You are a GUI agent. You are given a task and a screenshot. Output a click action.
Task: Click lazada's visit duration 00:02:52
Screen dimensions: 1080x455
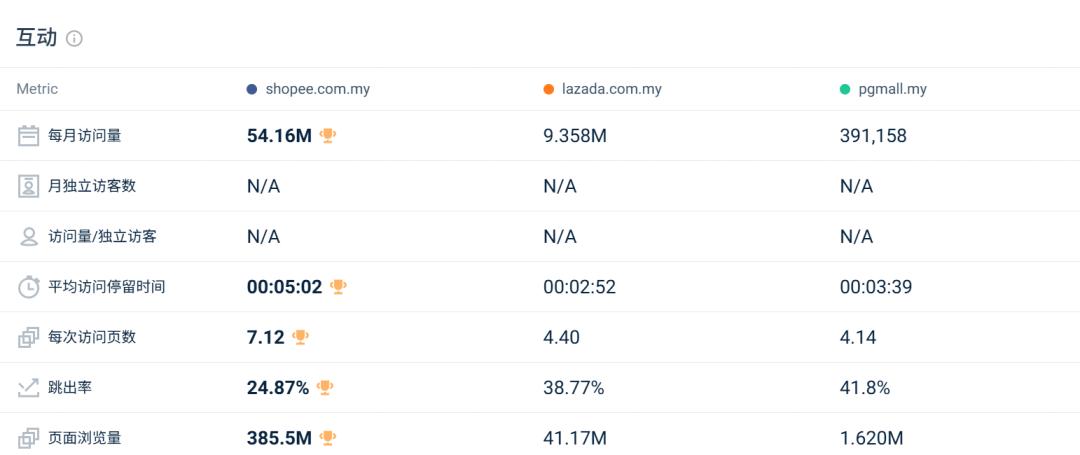pos(580,287)
